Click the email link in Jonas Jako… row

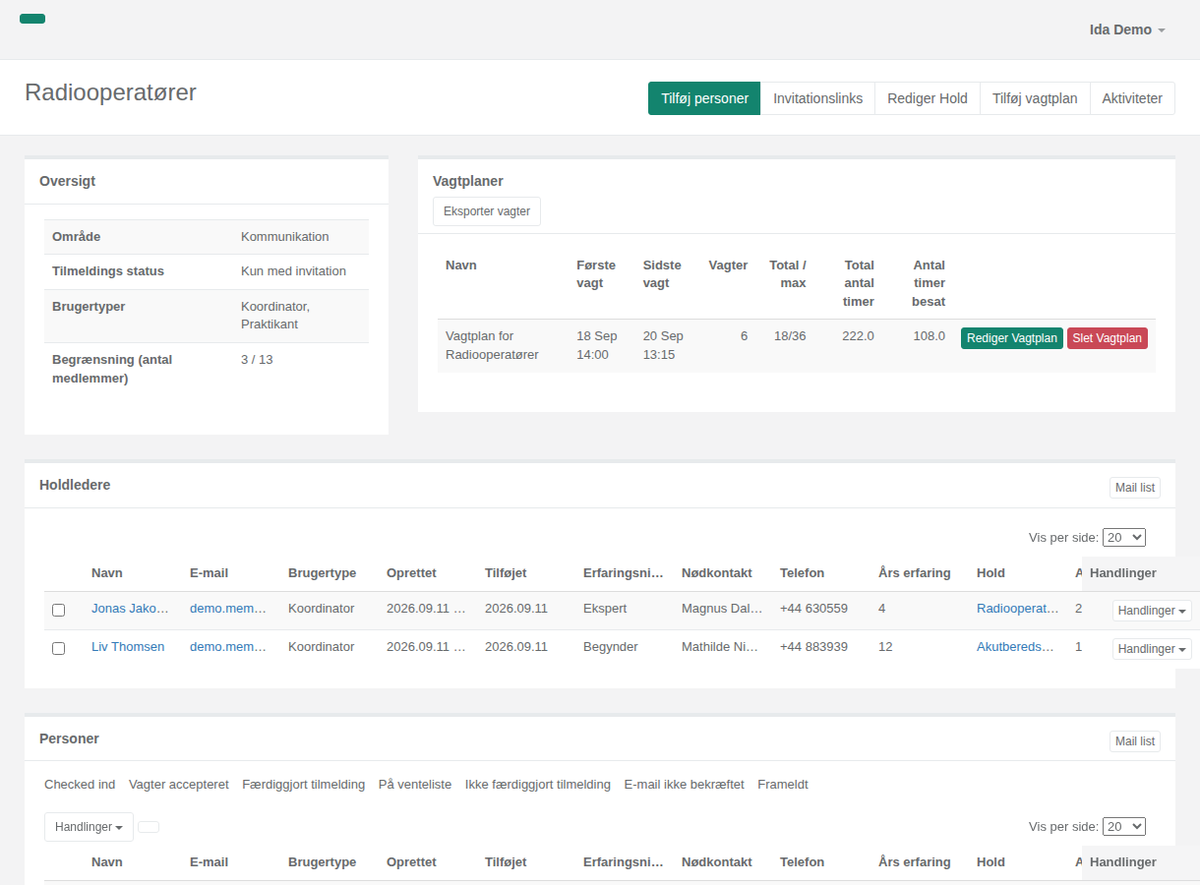(228, 608)
